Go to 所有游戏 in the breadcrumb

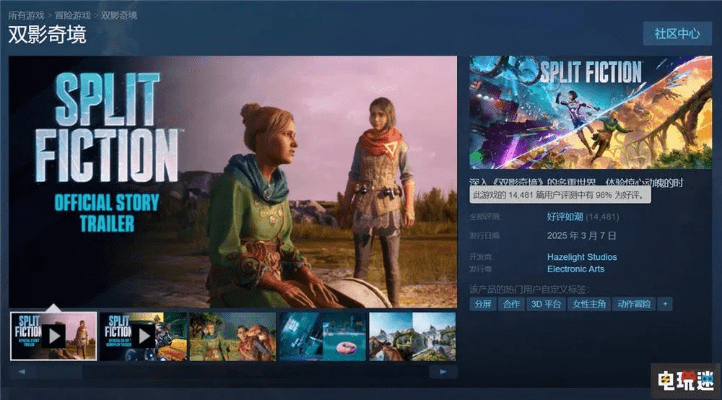26,16
